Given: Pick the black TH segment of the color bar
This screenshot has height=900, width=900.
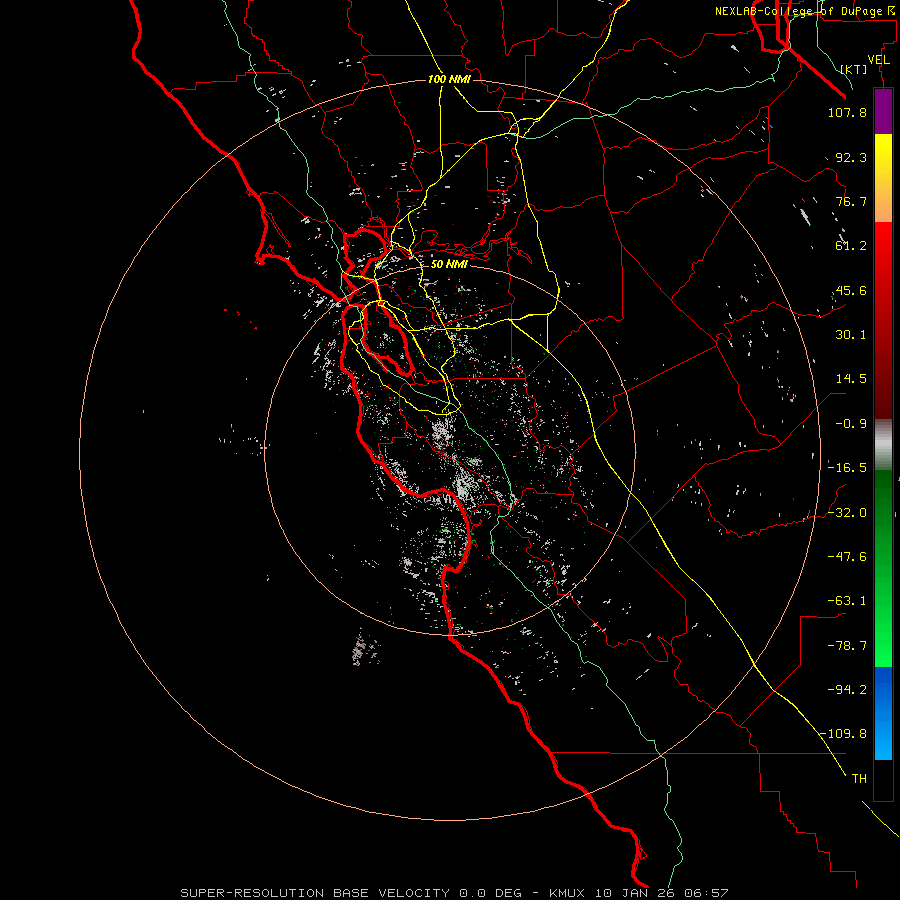Looking at the screenshot, I should (883, 780).
